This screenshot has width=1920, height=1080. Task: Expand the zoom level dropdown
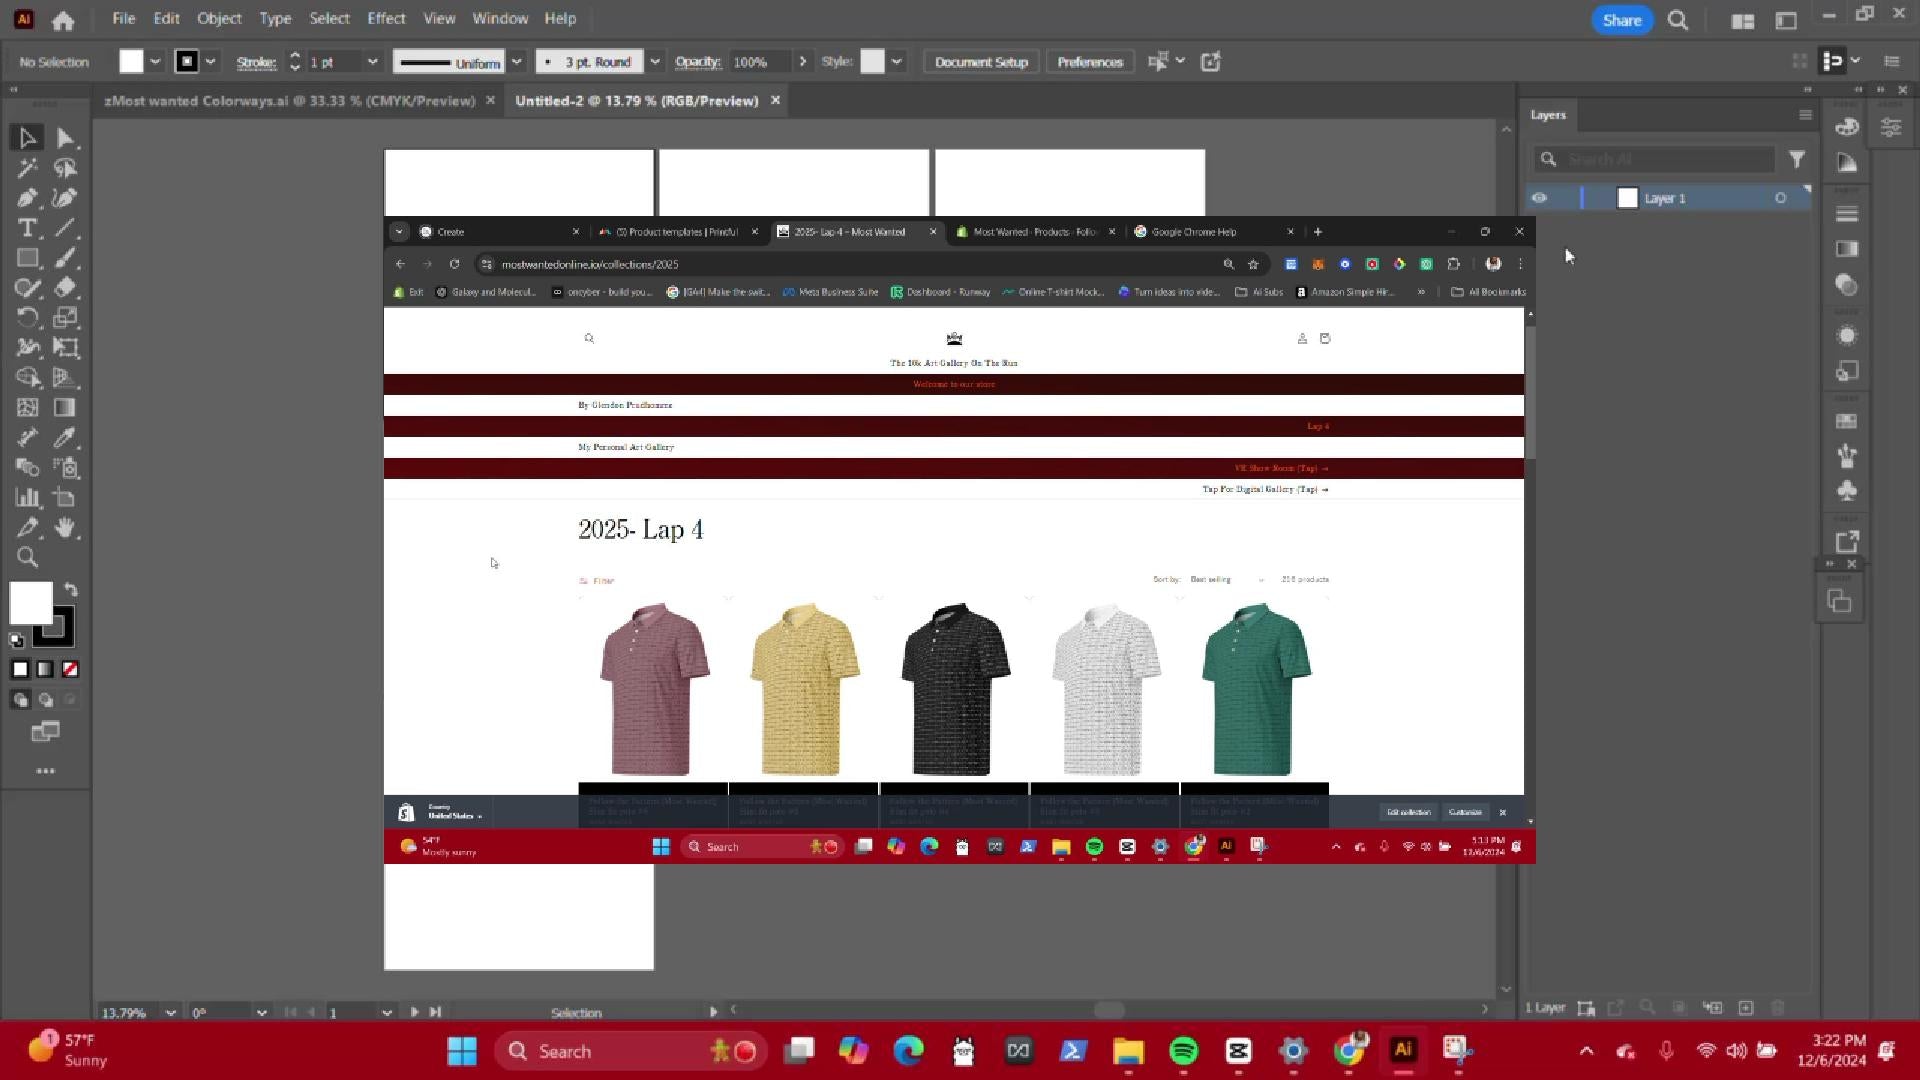tap(170, 1012)
